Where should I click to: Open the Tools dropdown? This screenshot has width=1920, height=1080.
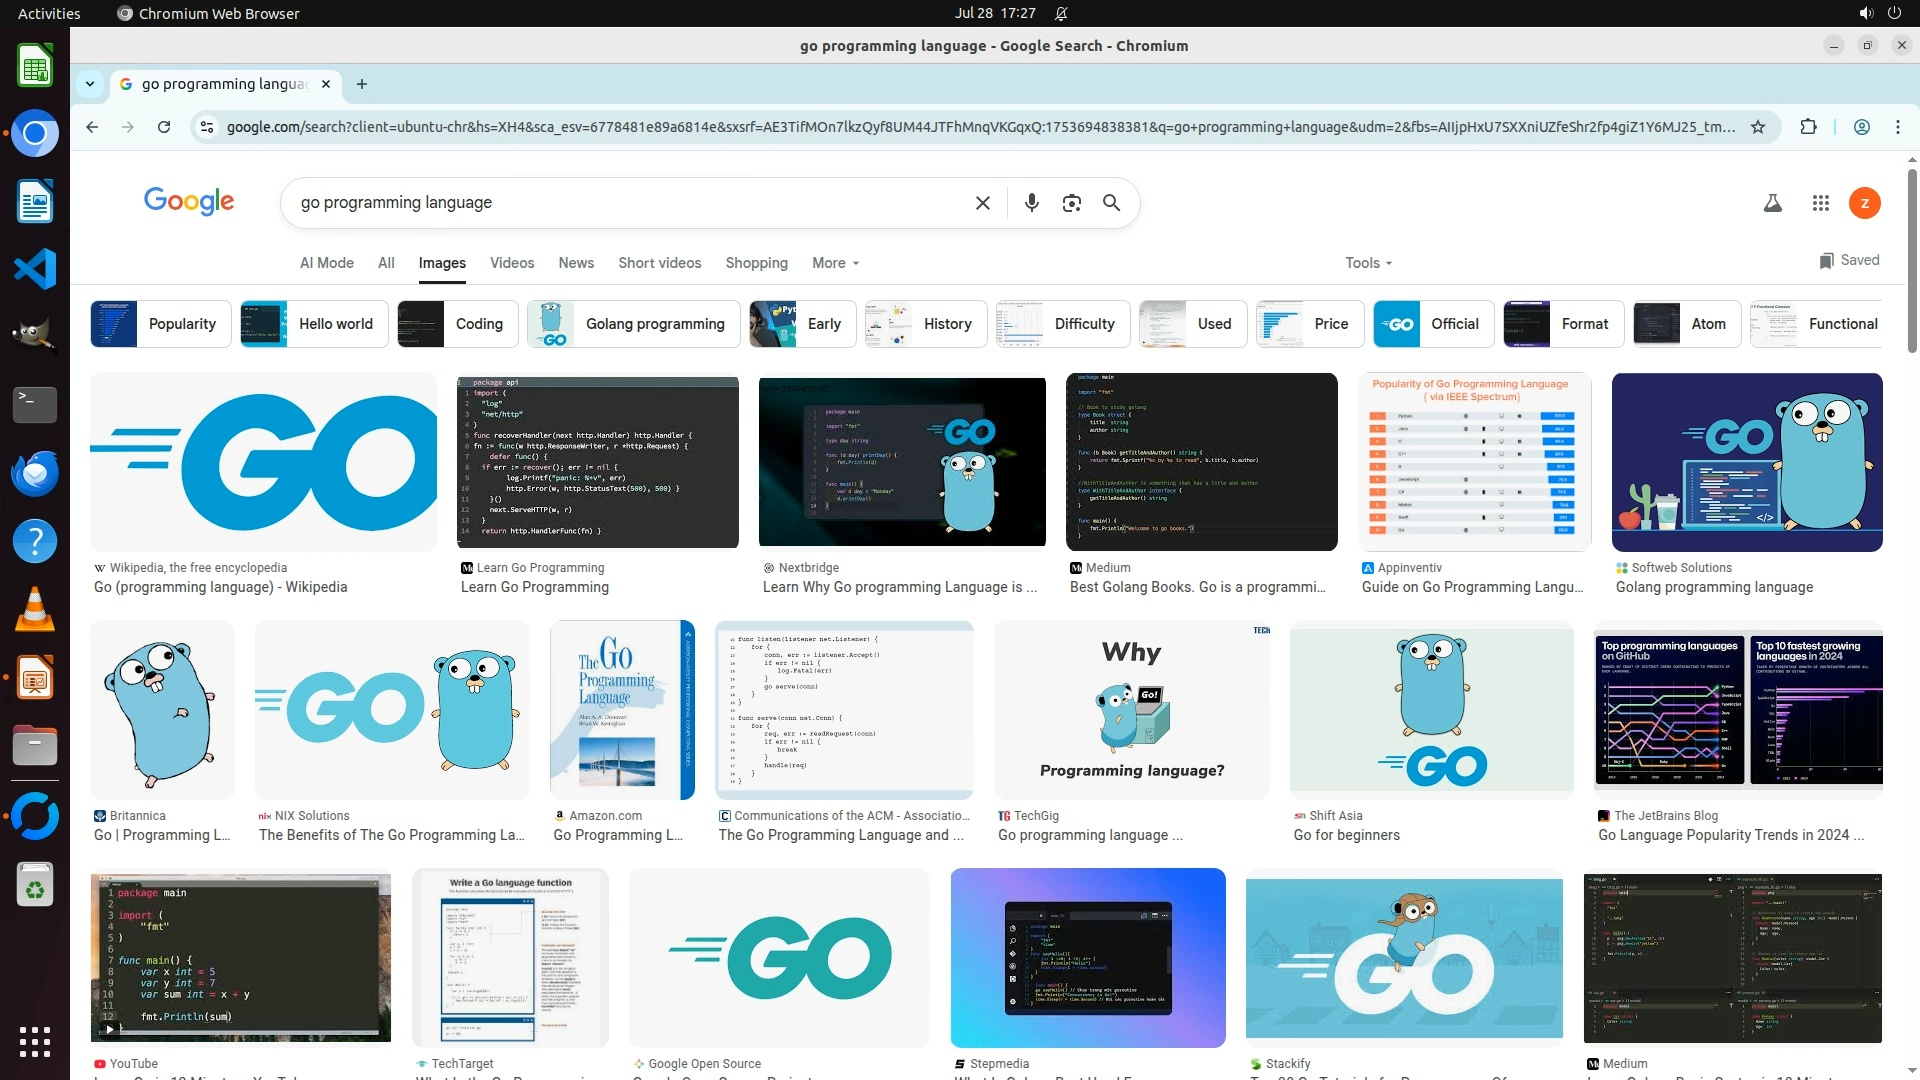(1368, 263)
